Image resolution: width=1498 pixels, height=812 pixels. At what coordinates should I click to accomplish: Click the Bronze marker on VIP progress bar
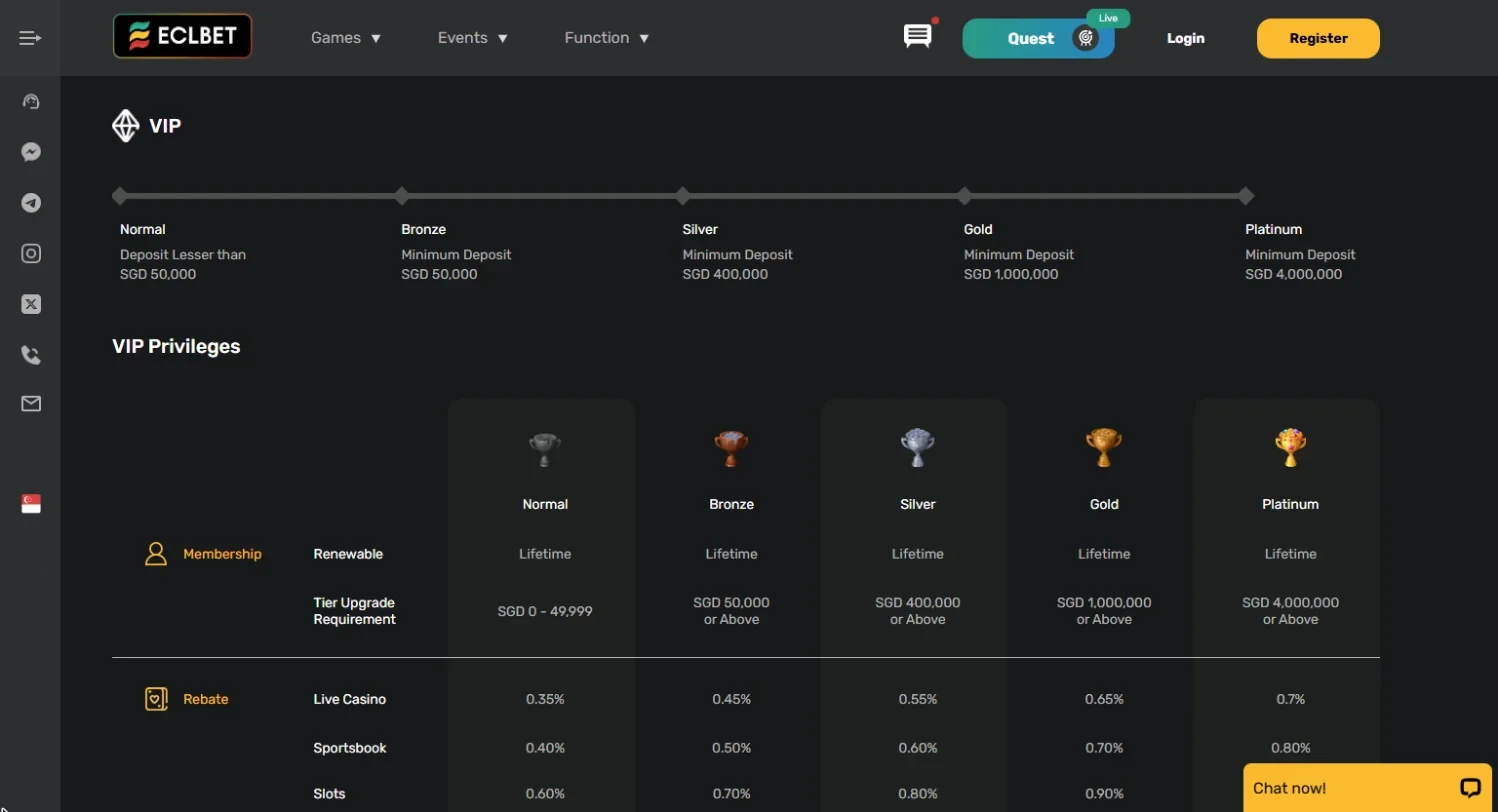(x=402, y=195)
